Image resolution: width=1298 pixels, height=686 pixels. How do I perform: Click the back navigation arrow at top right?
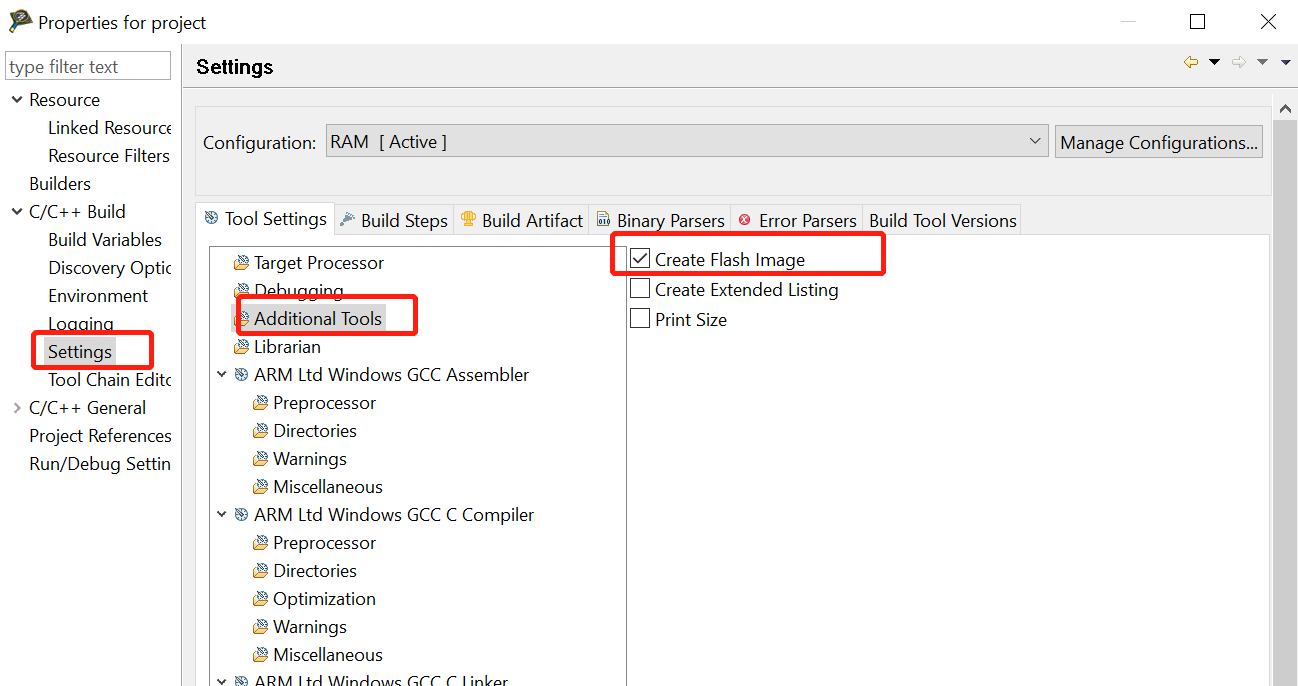click(1190, 61)
